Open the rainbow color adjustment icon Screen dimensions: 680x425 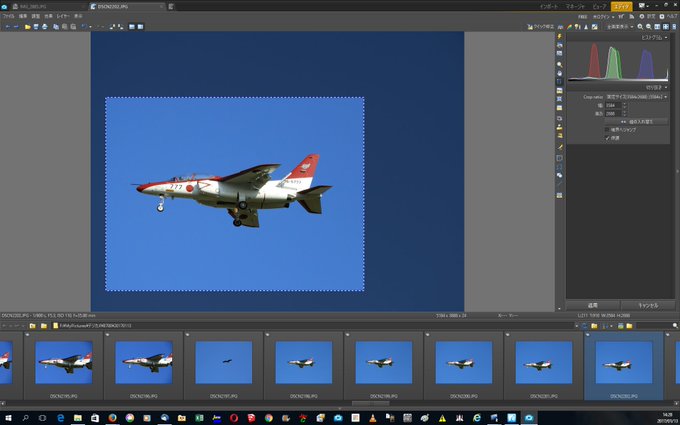pyautogui.click(x=569, y=27)
